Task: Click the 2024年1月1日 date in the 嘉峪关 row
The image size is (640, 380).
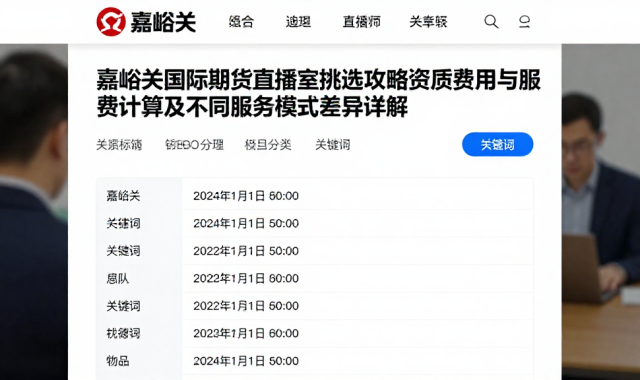Action: click(x=246, y=196)
